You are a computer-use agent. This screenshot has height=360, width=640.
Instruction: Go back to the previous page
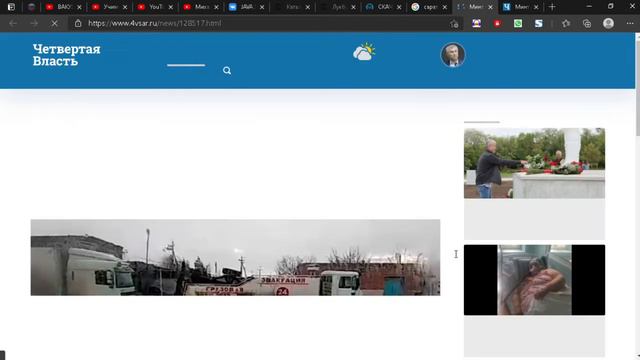(13, 24)
